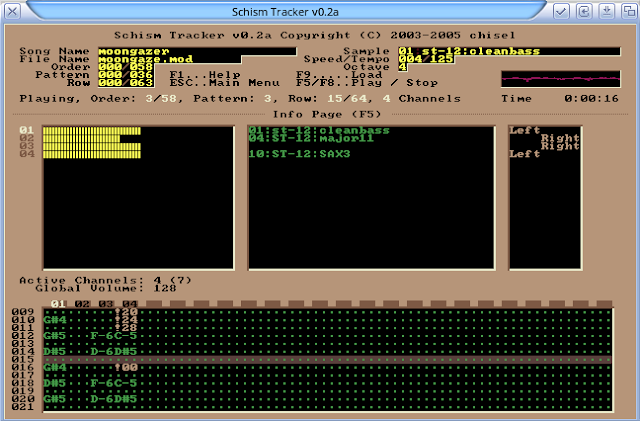Click the Speed/Tempo value 004/125
This screenshot has height=421, width=640.
click(x=426, y=59)
